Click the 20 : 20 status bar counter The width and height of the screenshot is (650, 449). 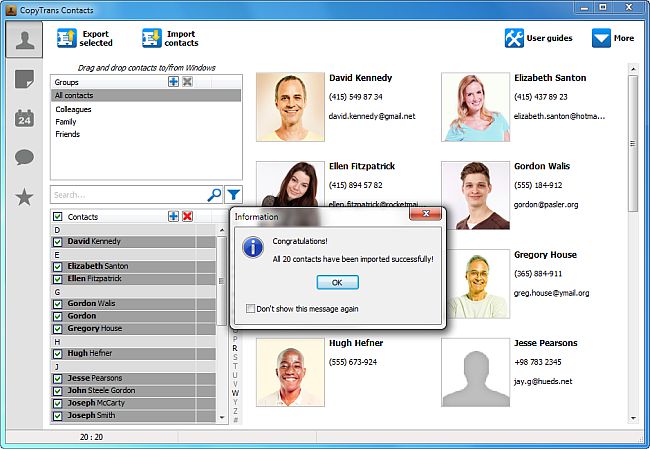point(91,437)
